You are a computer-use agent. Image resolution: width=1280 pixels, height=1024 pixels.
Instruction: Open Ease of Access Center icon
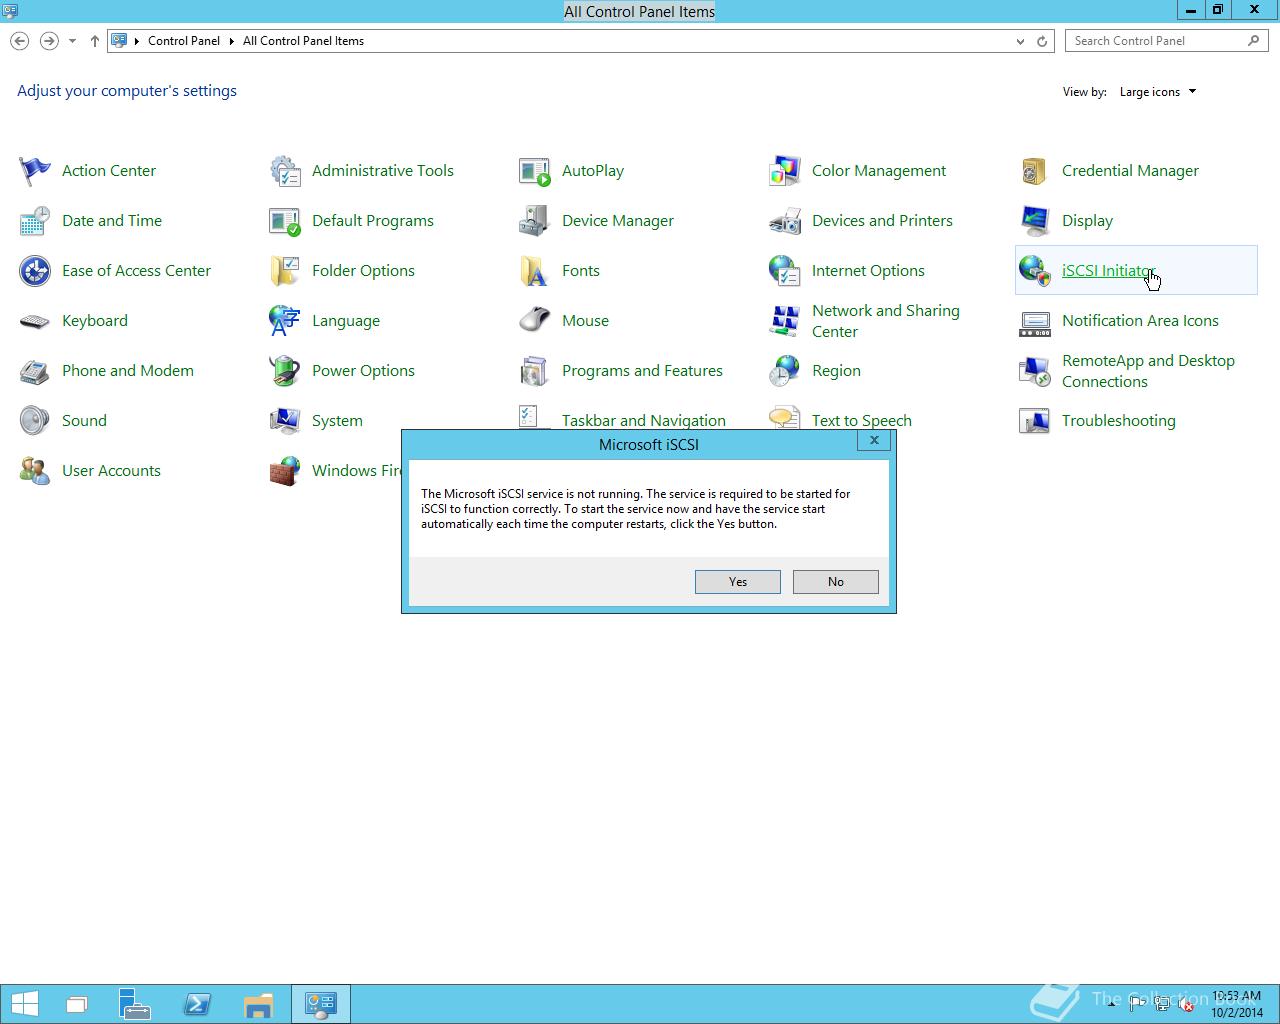[35, 271]
